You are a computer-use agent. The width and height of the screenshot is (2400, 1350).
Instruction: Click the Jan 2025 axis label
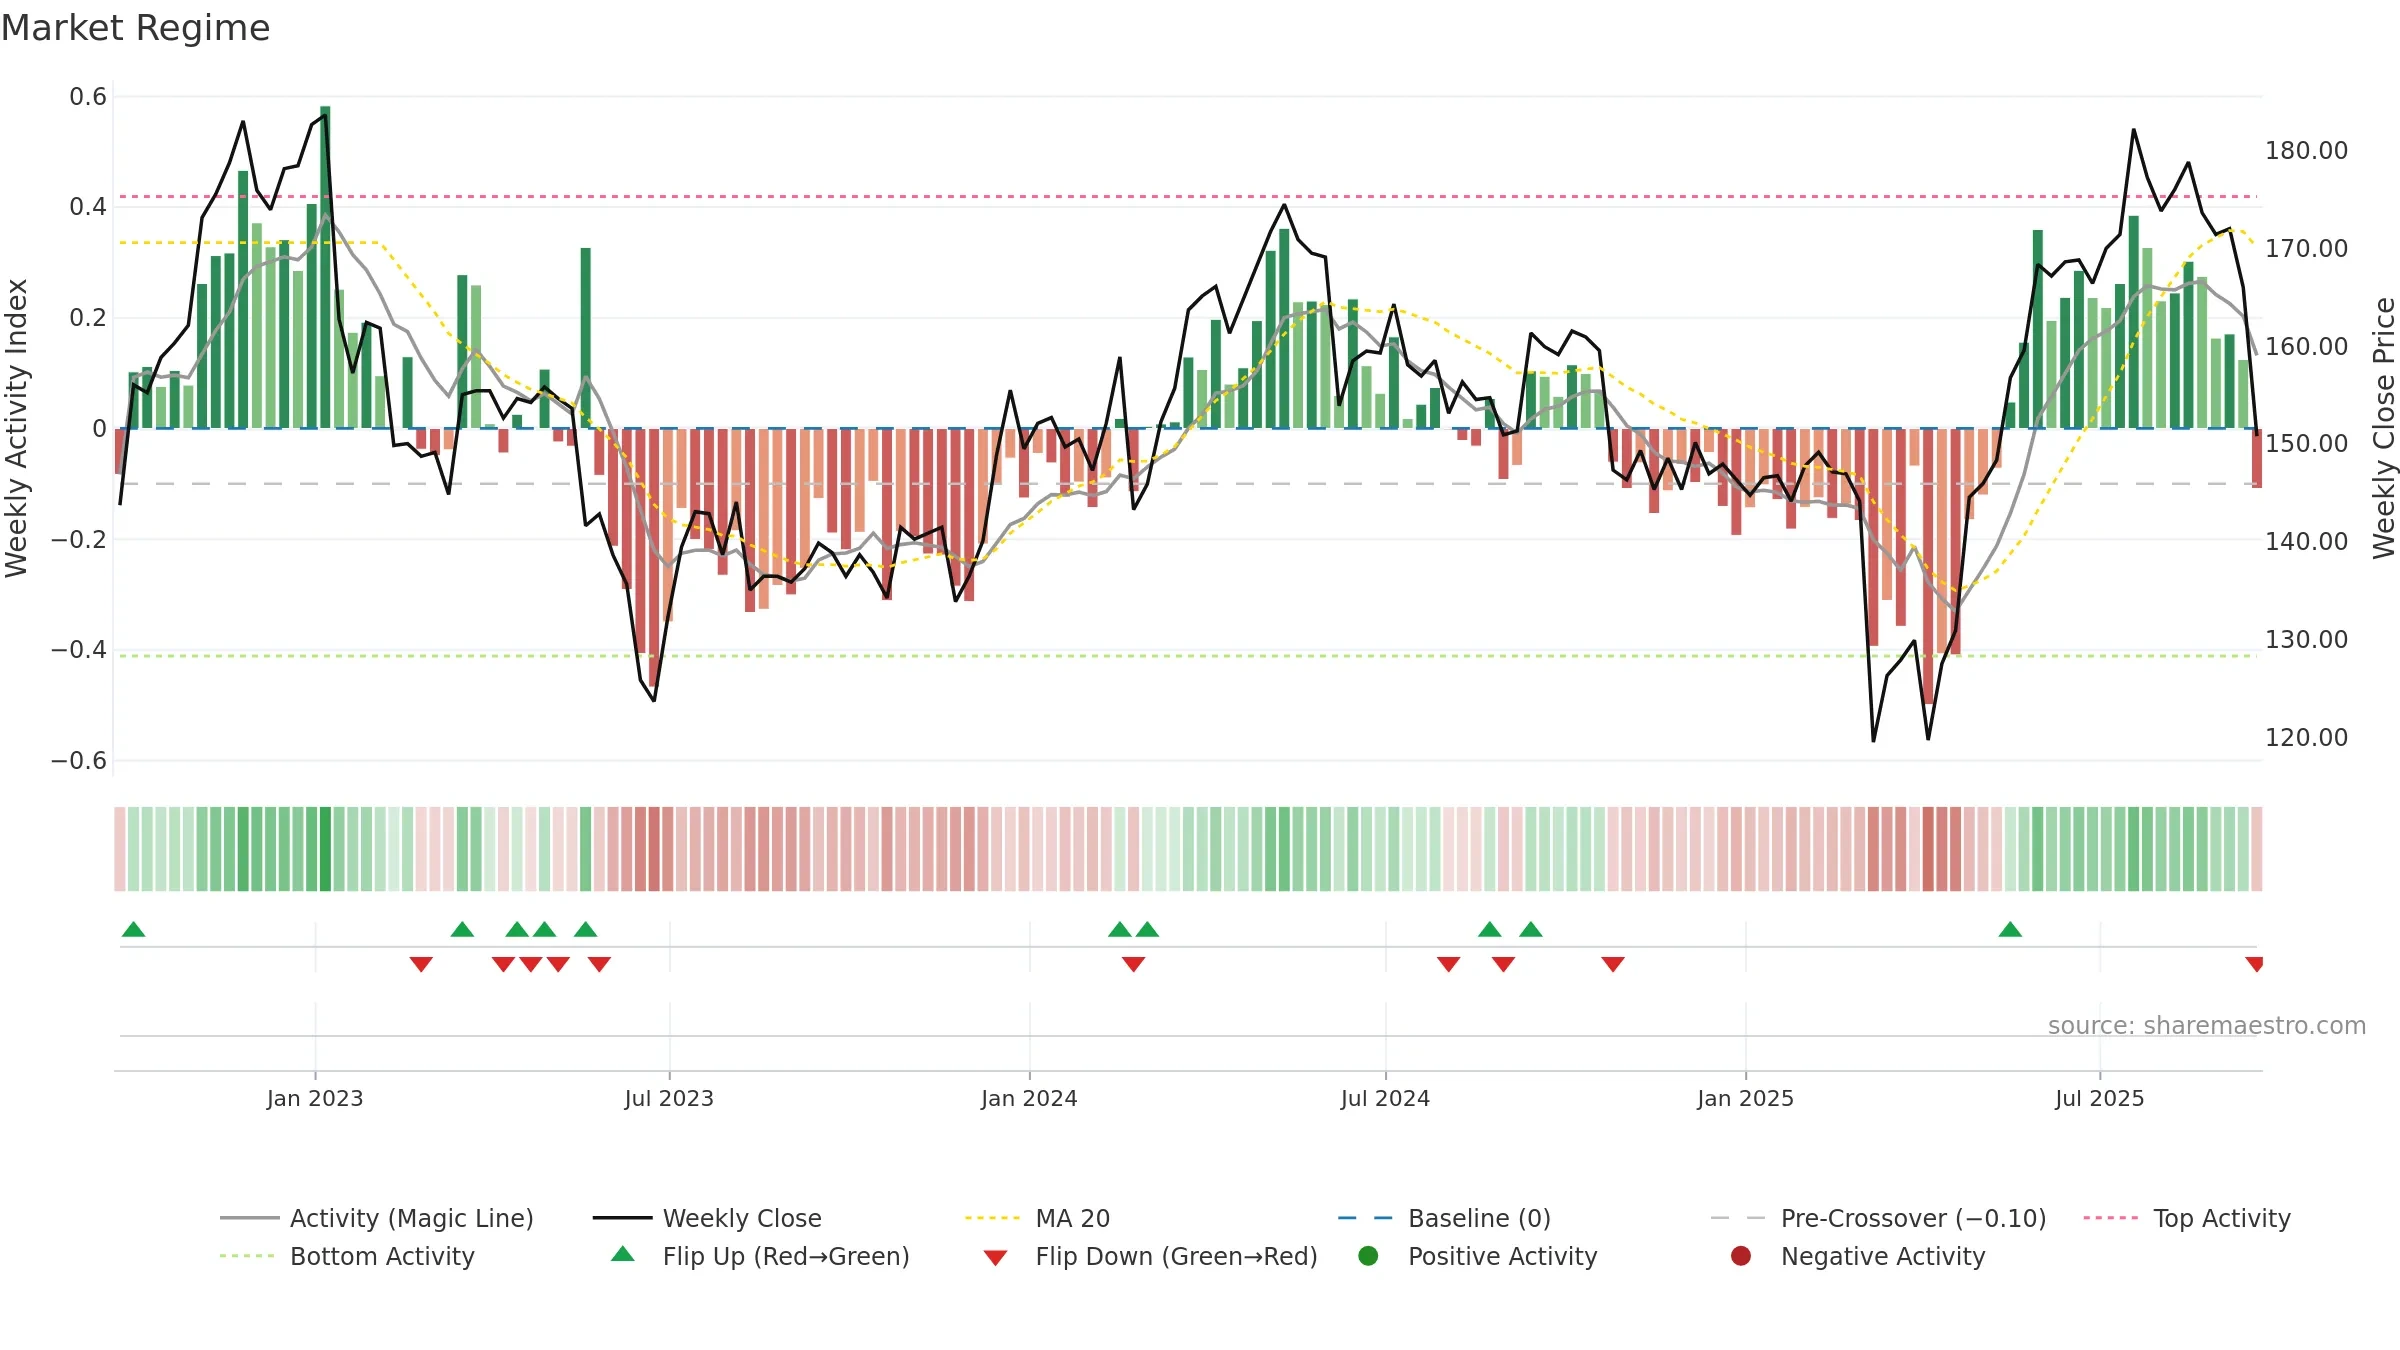point(1745,1098)
